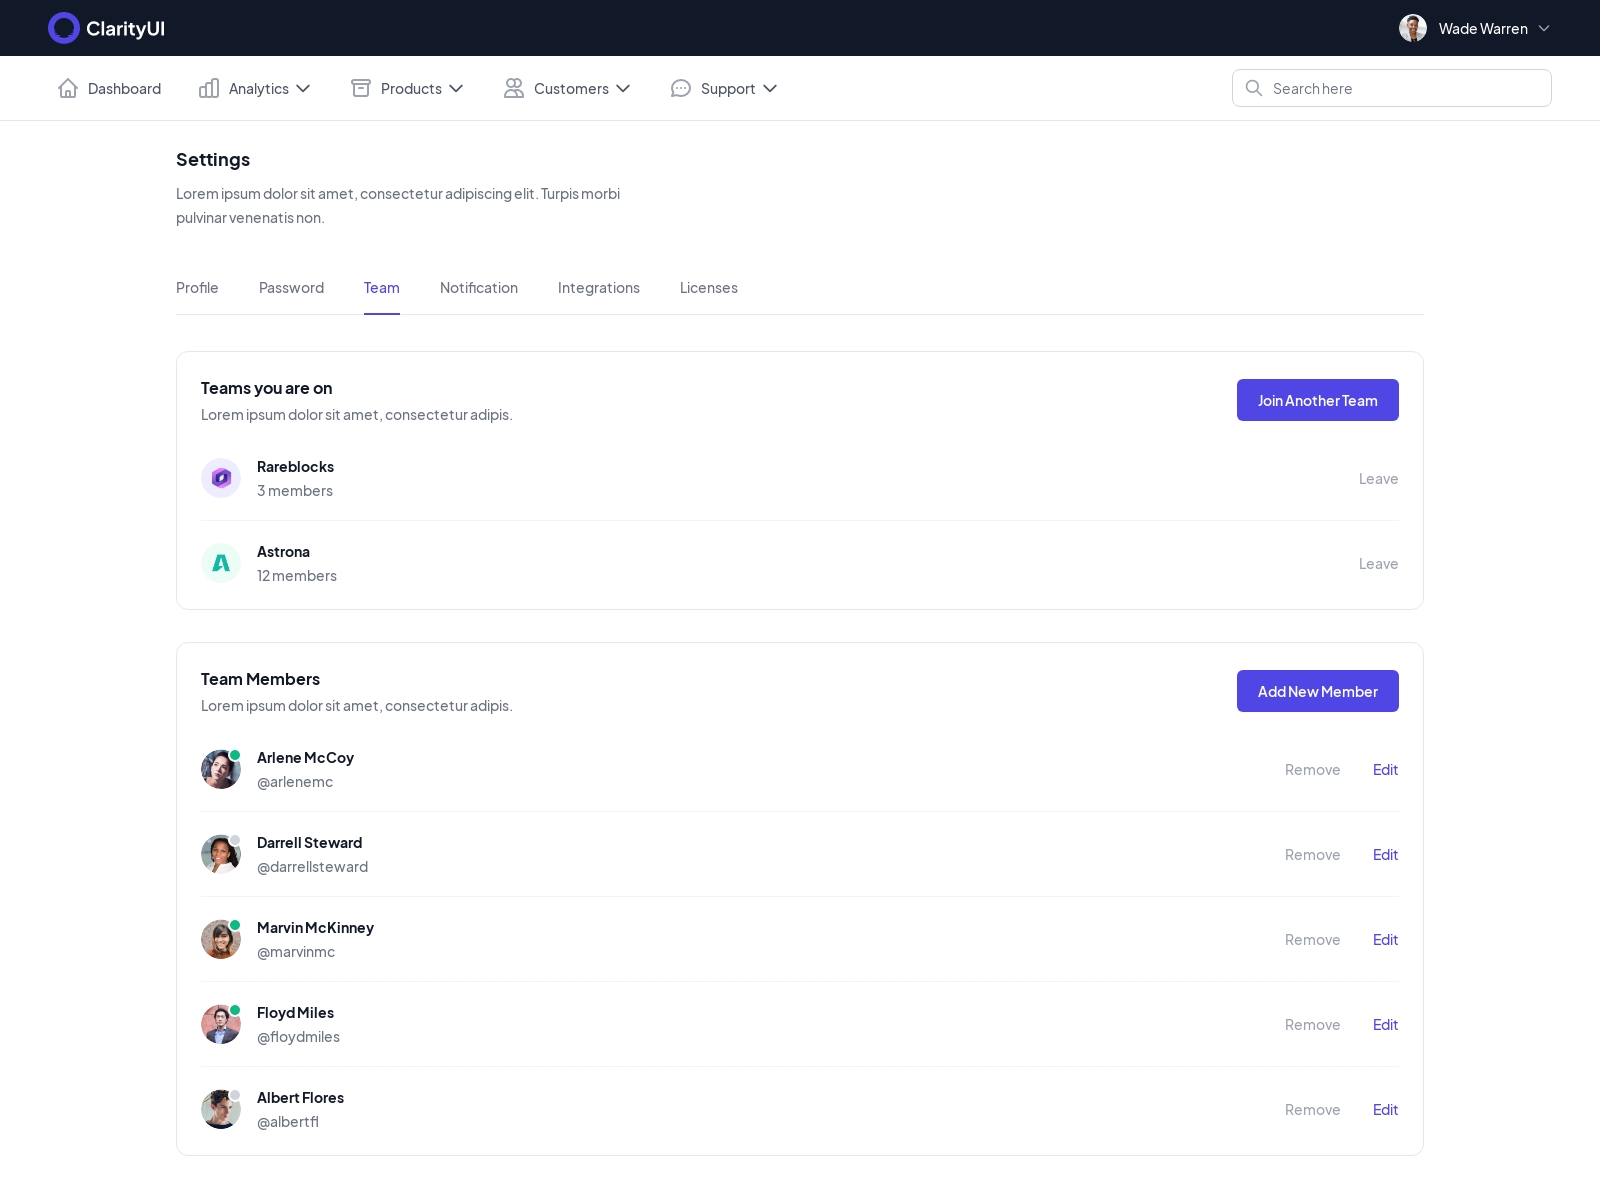The width and height of the screenshot is (1600, 1180).
Task: Click the ClarityUI brand name text
Action: point(125,29)
